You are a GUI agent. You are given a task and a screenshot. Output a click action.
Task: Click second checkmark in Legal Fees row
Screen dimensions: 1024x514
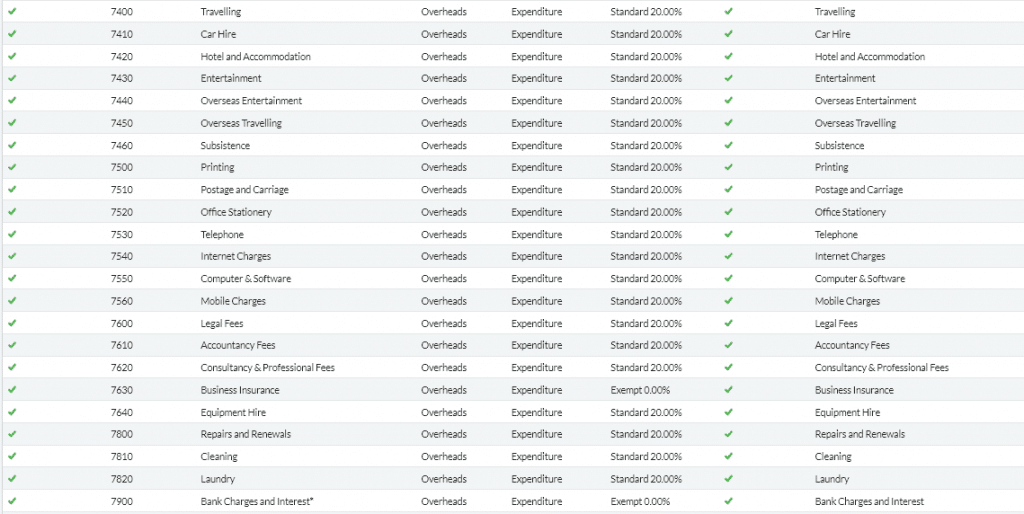tap(729, 323)
